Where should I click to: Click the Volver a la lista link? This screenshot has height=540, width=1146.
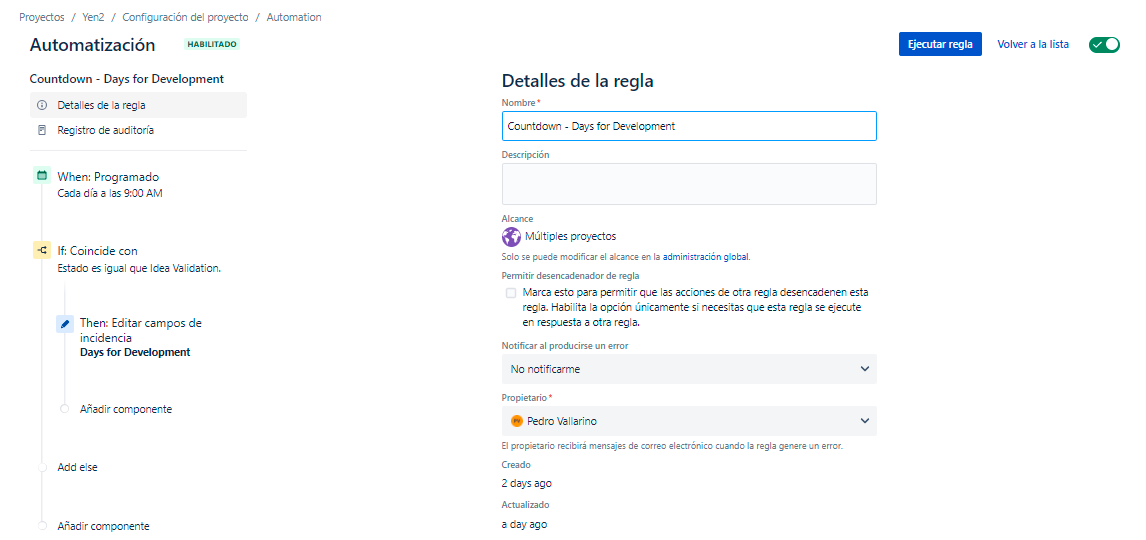pos(1033,45)
